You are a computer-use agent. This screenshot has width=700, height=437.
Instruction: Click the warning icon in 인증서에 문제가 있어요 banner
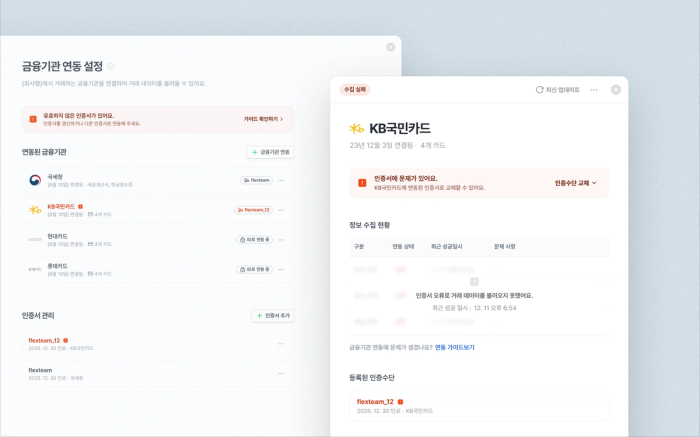pyautogui.click(x=362, y=183)
